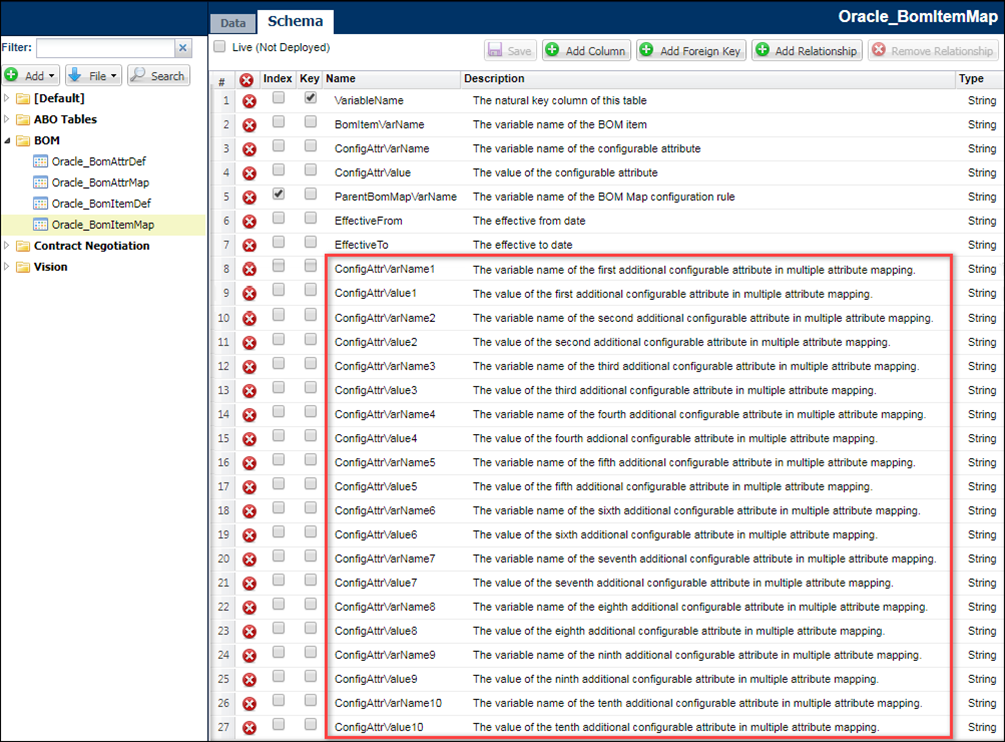
Task: Open the Search magnifier in the sidebar
Action: 139,75
